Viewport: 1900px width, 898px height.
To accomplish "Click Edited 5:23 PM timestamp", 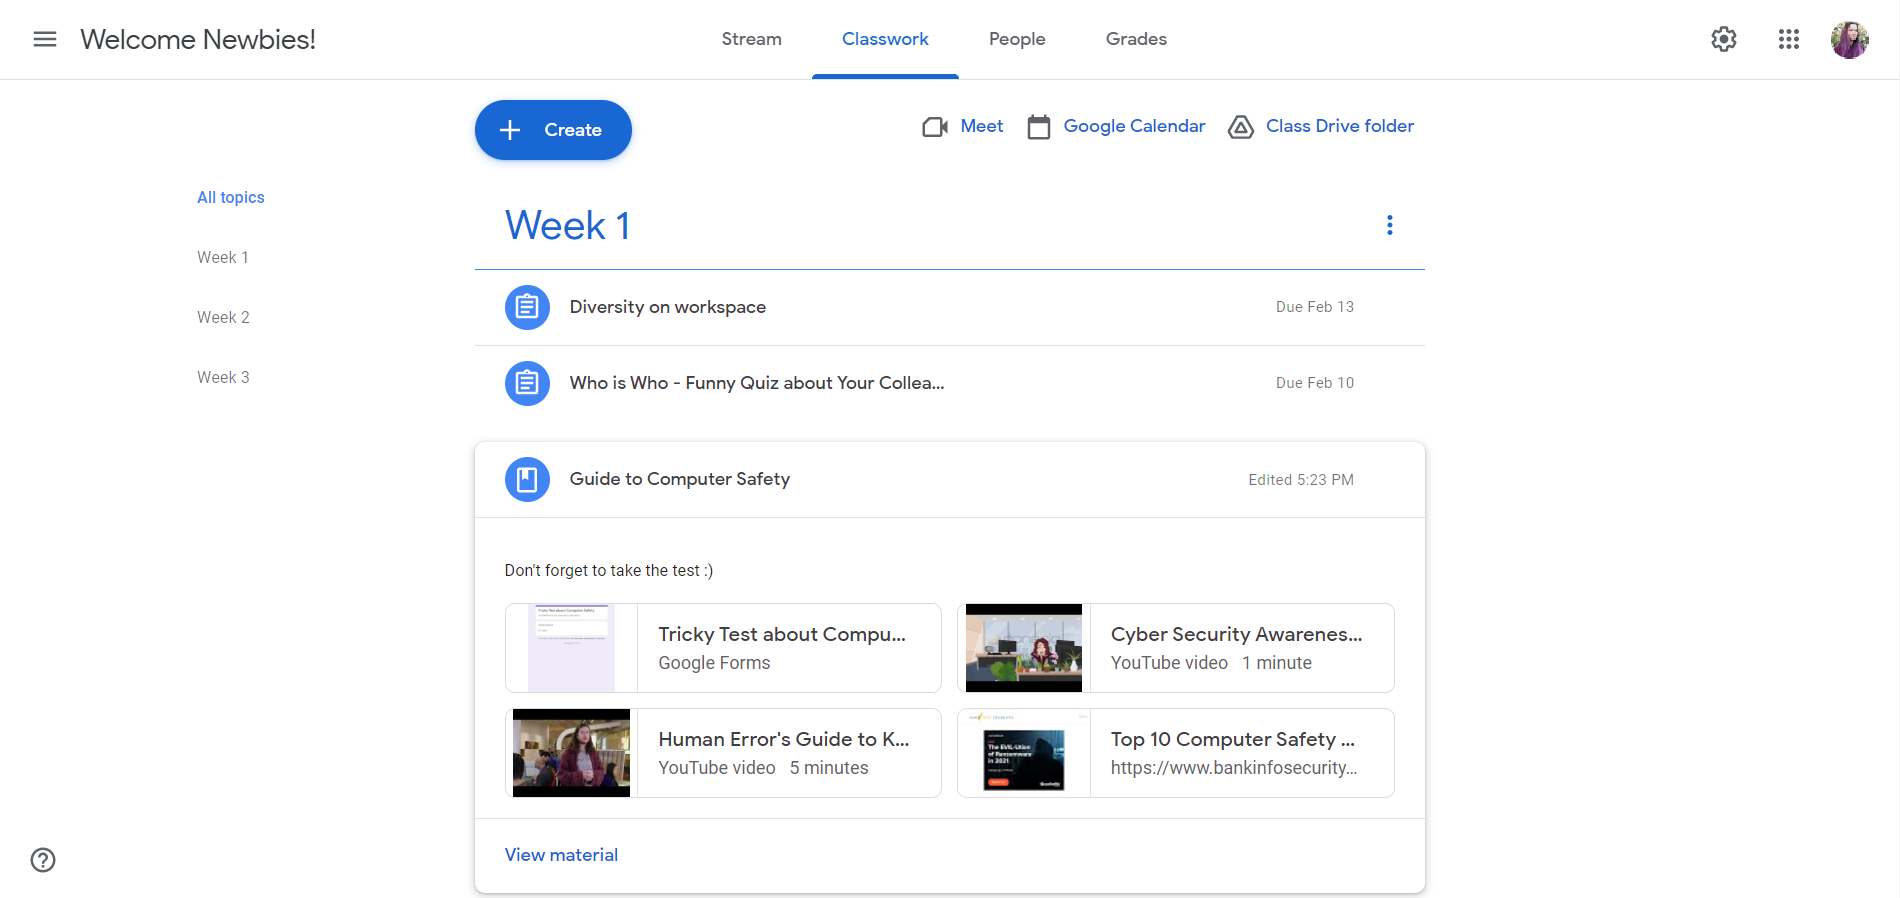I will tap(1301, 480).
